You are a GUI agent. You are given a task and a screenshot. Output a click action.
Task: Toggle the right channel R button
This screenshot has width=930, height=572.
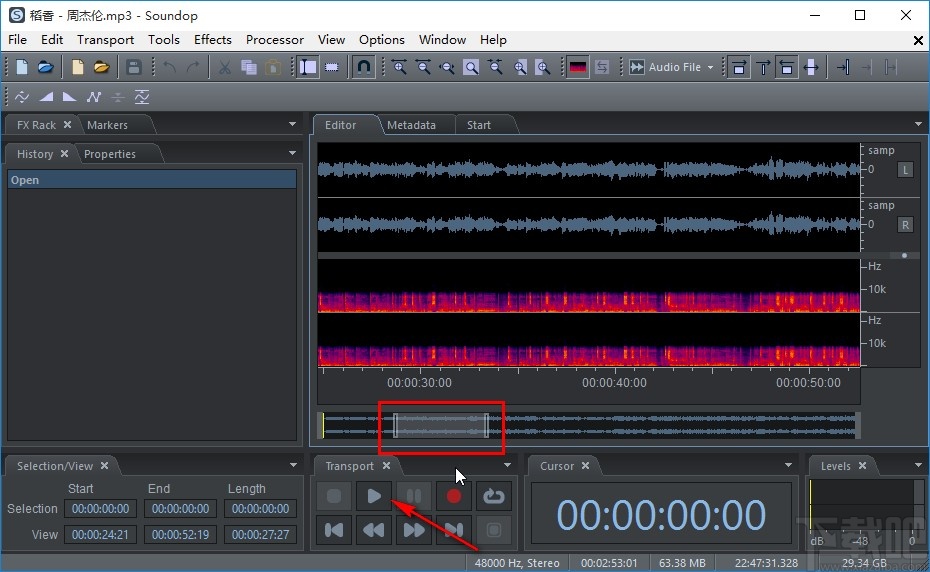906,224
